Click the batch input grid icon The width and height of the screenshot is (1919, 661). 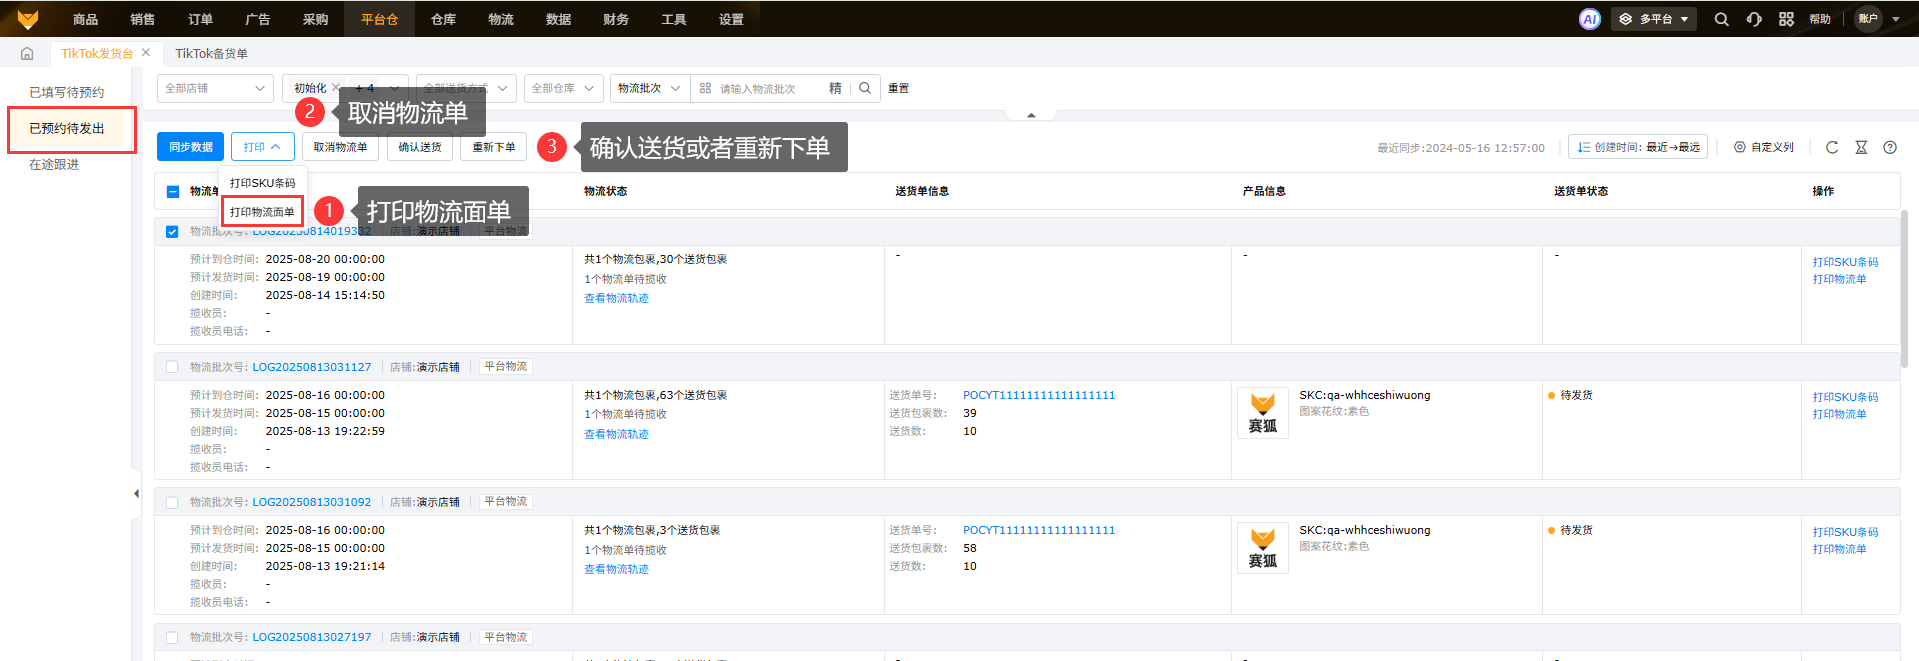click(705, 88)
